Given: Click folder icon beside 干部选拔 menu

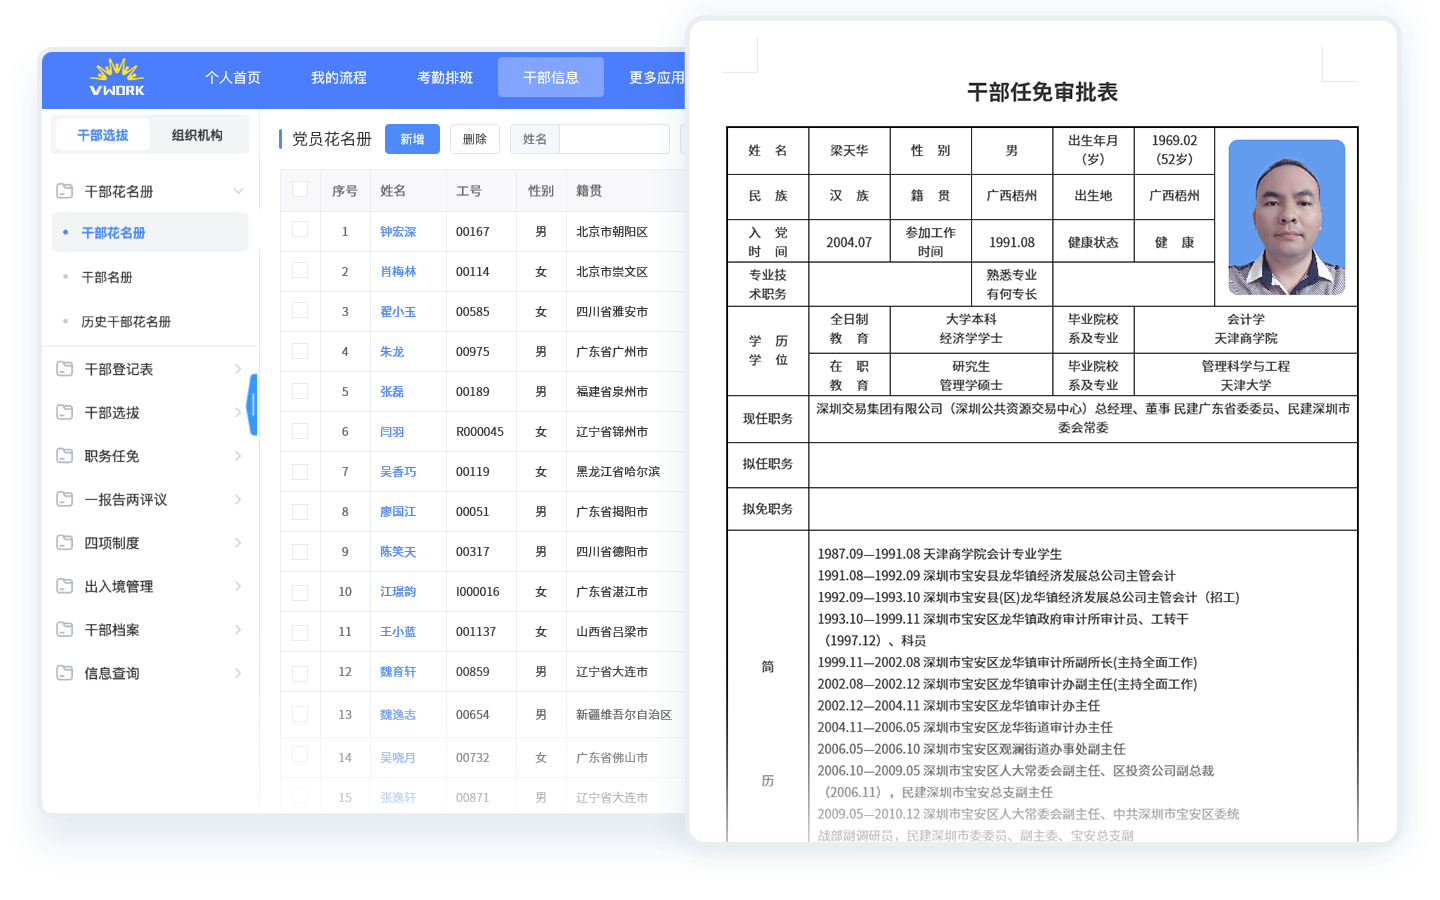Looking at the screenshot, I should [65, 412].
